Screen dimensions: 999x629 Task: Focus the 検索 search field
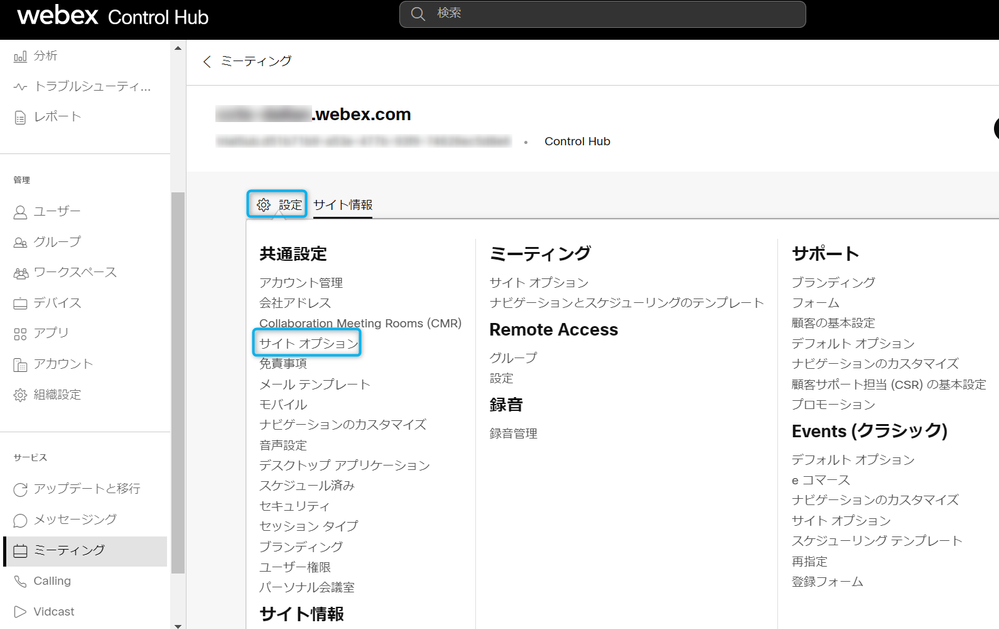pyautogui.click(x=602, y=14)
